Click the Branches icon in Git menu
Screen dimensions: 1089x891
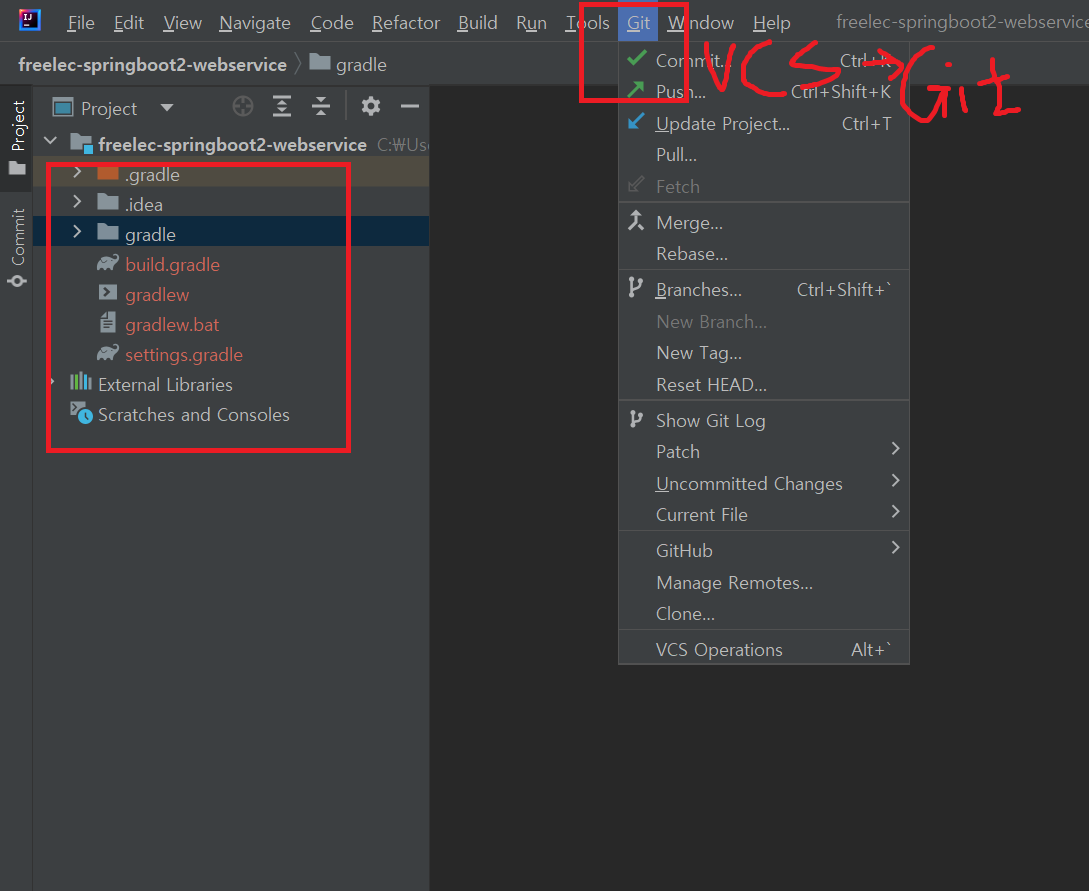coord(635,288)
